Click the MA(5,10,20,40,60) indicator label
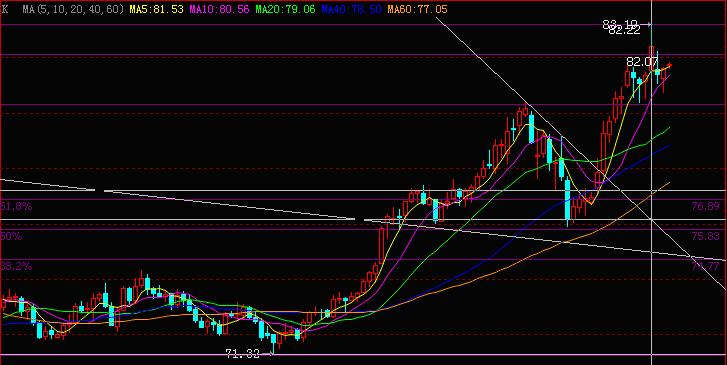727x365 pixels. click(73, 9)
